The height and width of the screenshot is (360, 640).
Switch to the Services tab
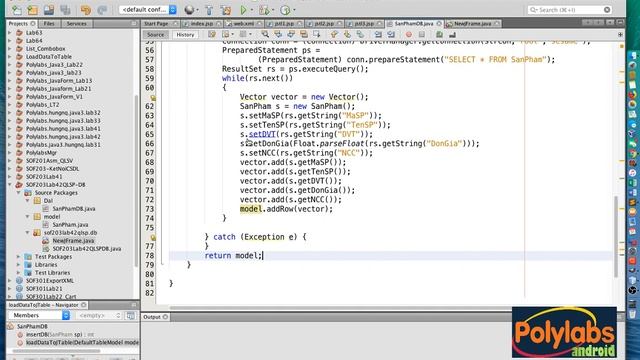pos(76,24)
